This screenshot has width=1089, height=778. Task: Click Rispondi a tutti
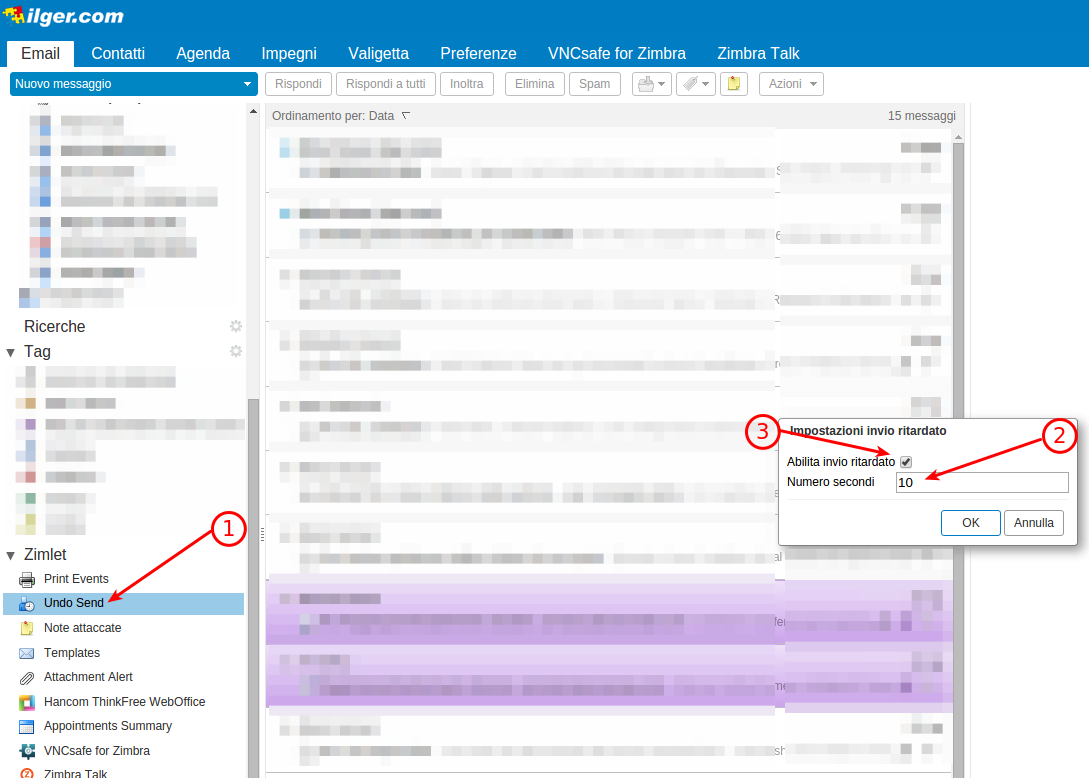[385, 84]
